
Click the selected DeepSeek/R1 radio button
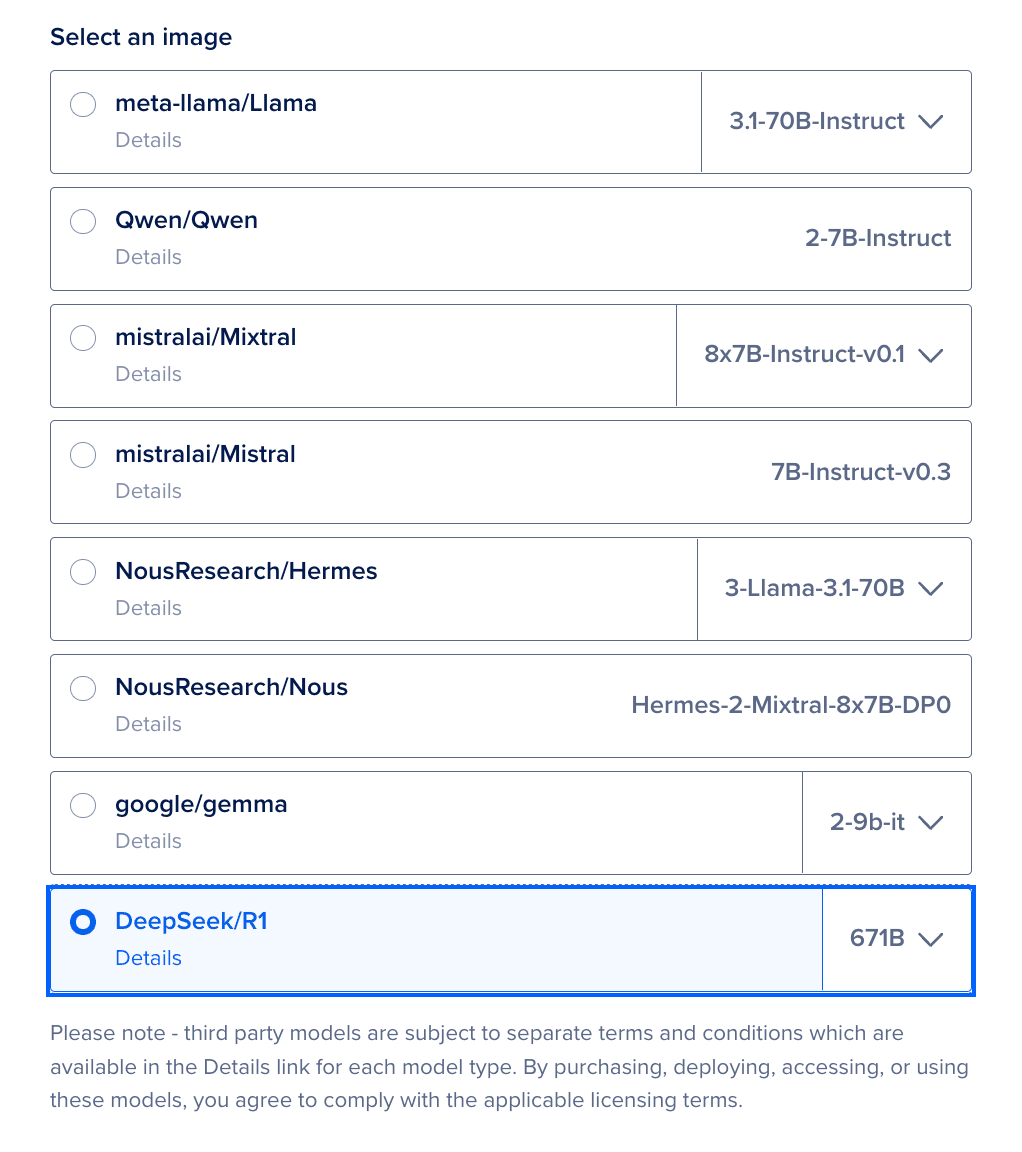pos(83,922)
